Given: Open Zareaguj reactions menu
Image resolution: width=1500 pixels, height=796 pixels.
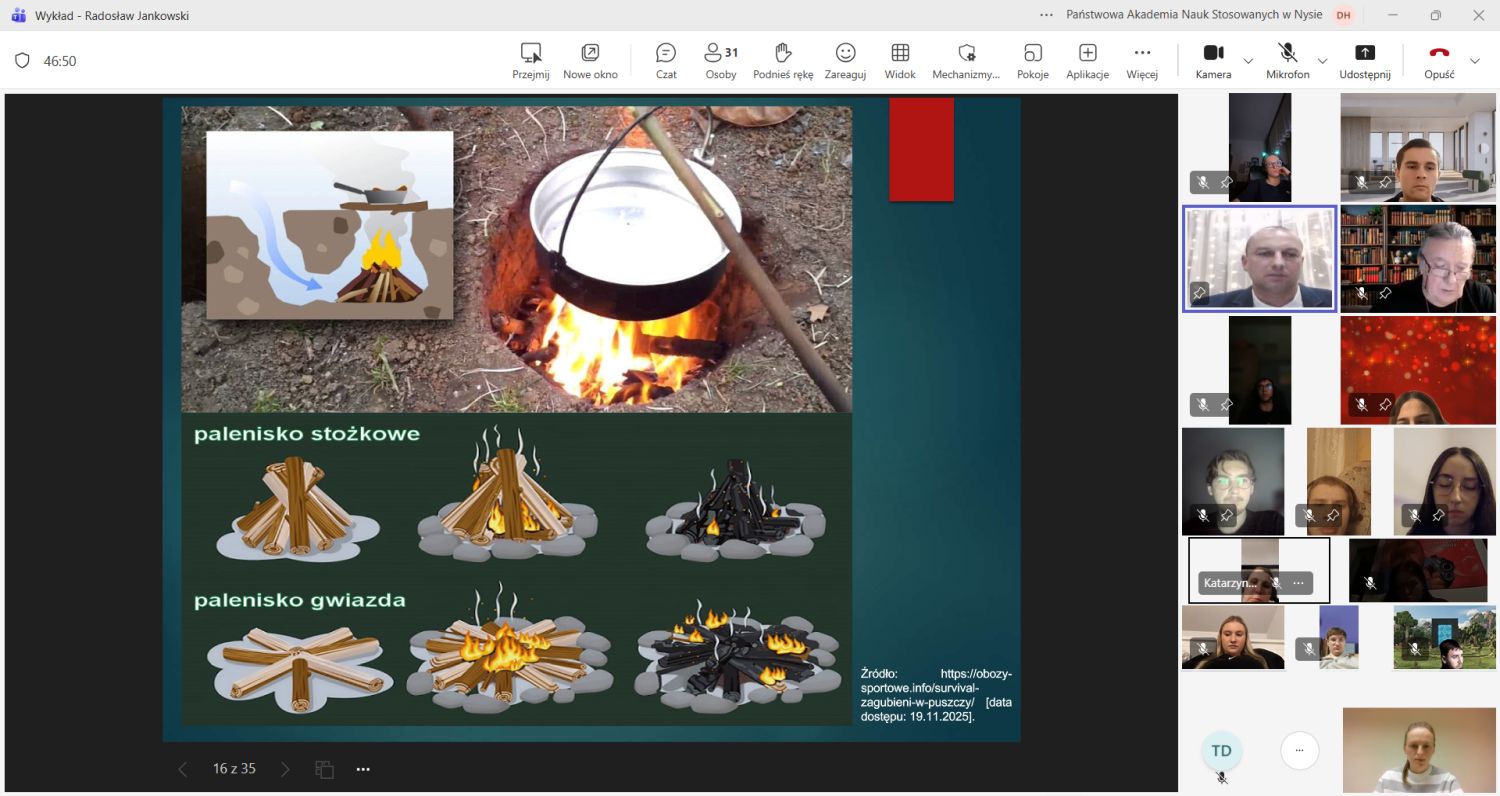Looking at the screenshot, I should pyautogui.click(x=845, y=60).
